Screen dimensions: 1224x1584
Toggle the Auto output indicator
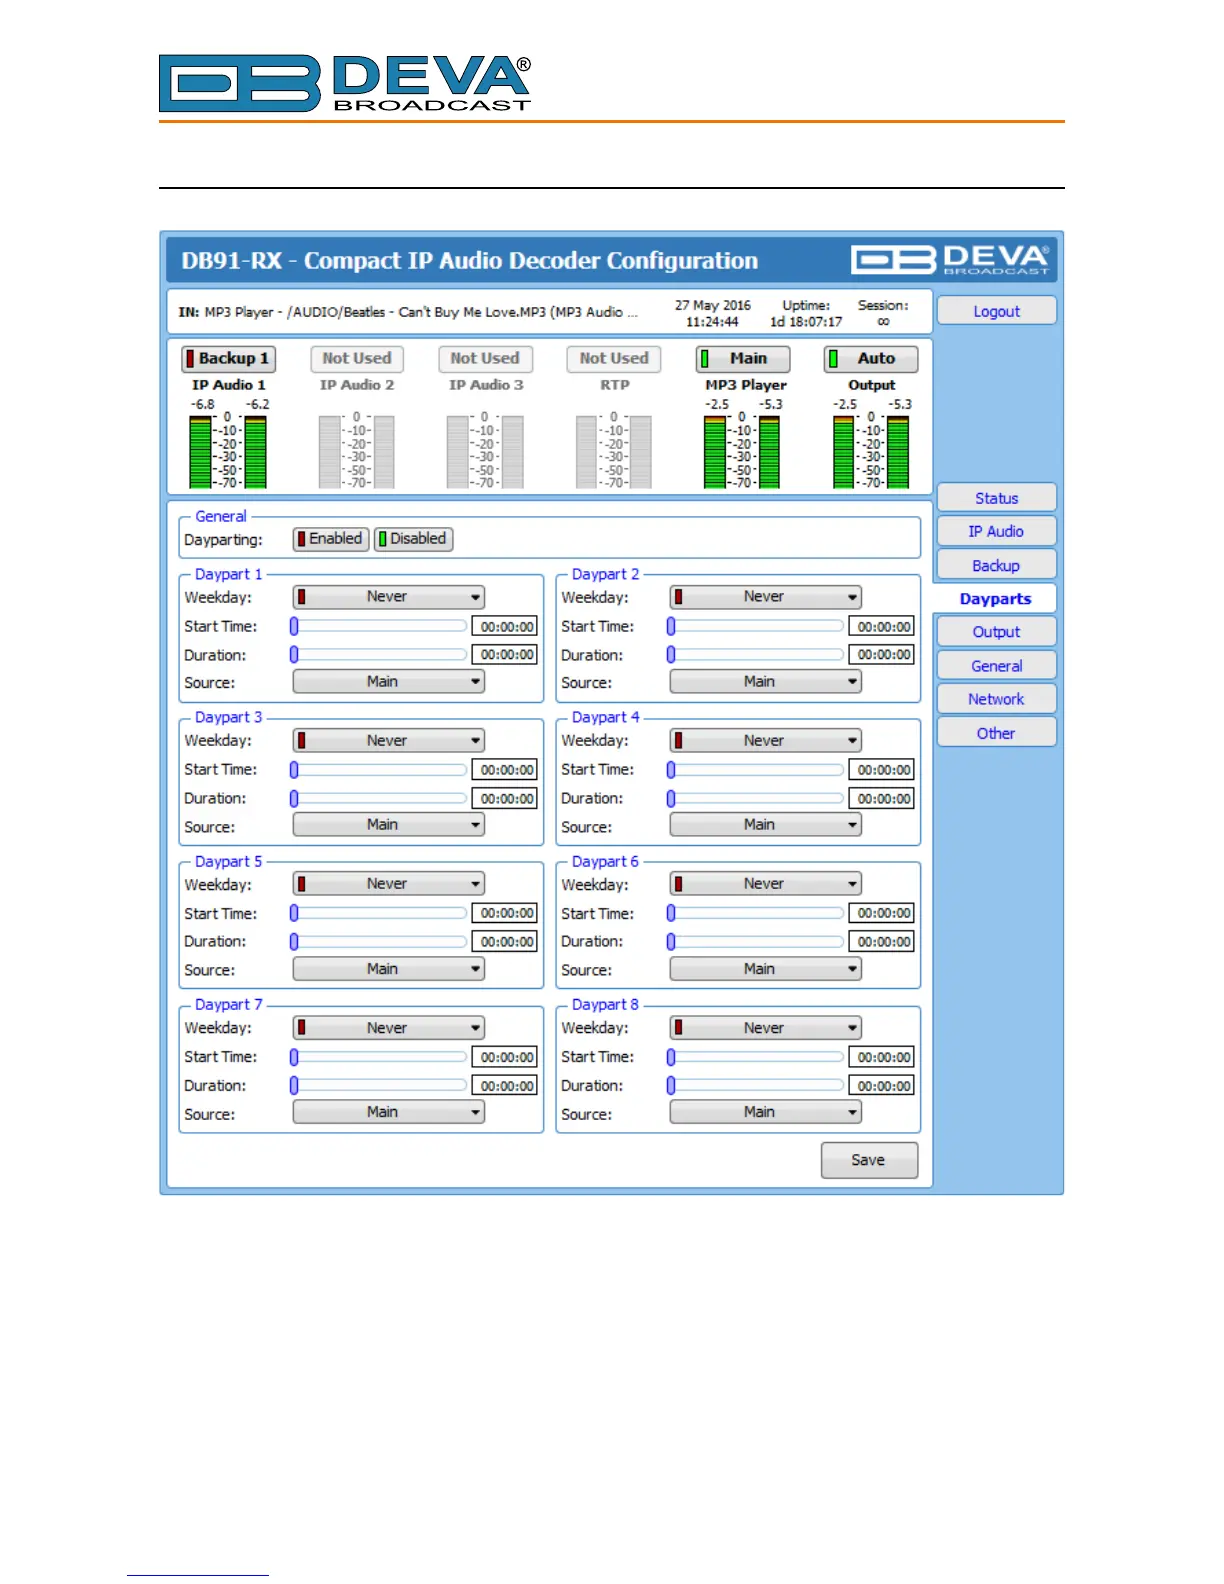[x=871, y=358]
